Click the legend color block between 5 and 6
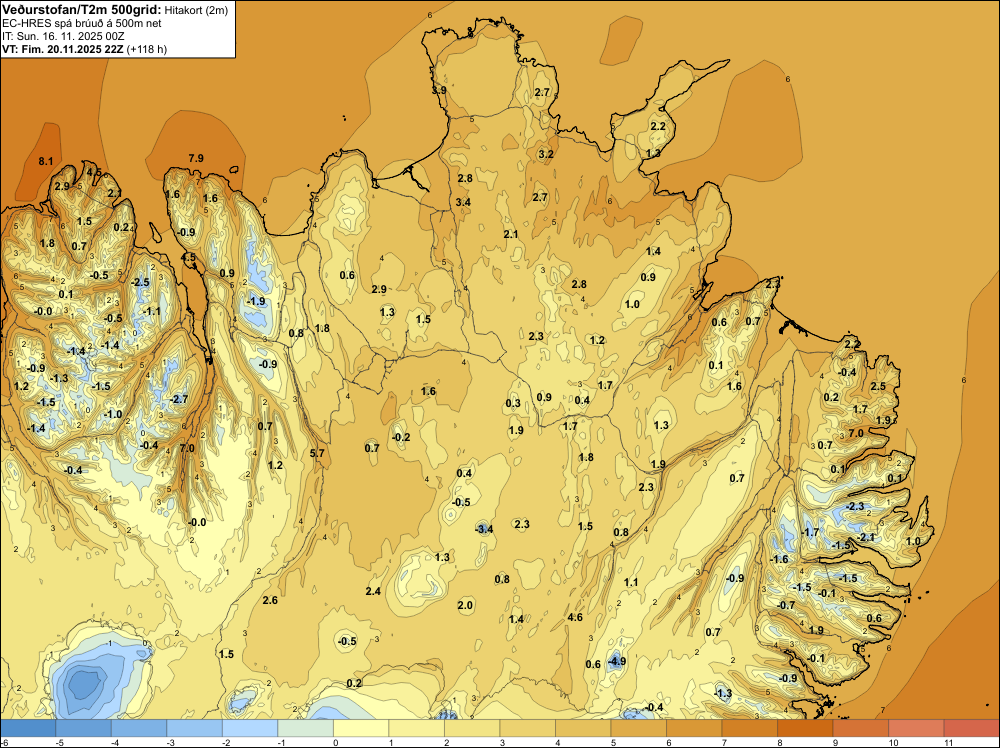 pos(638,728)
